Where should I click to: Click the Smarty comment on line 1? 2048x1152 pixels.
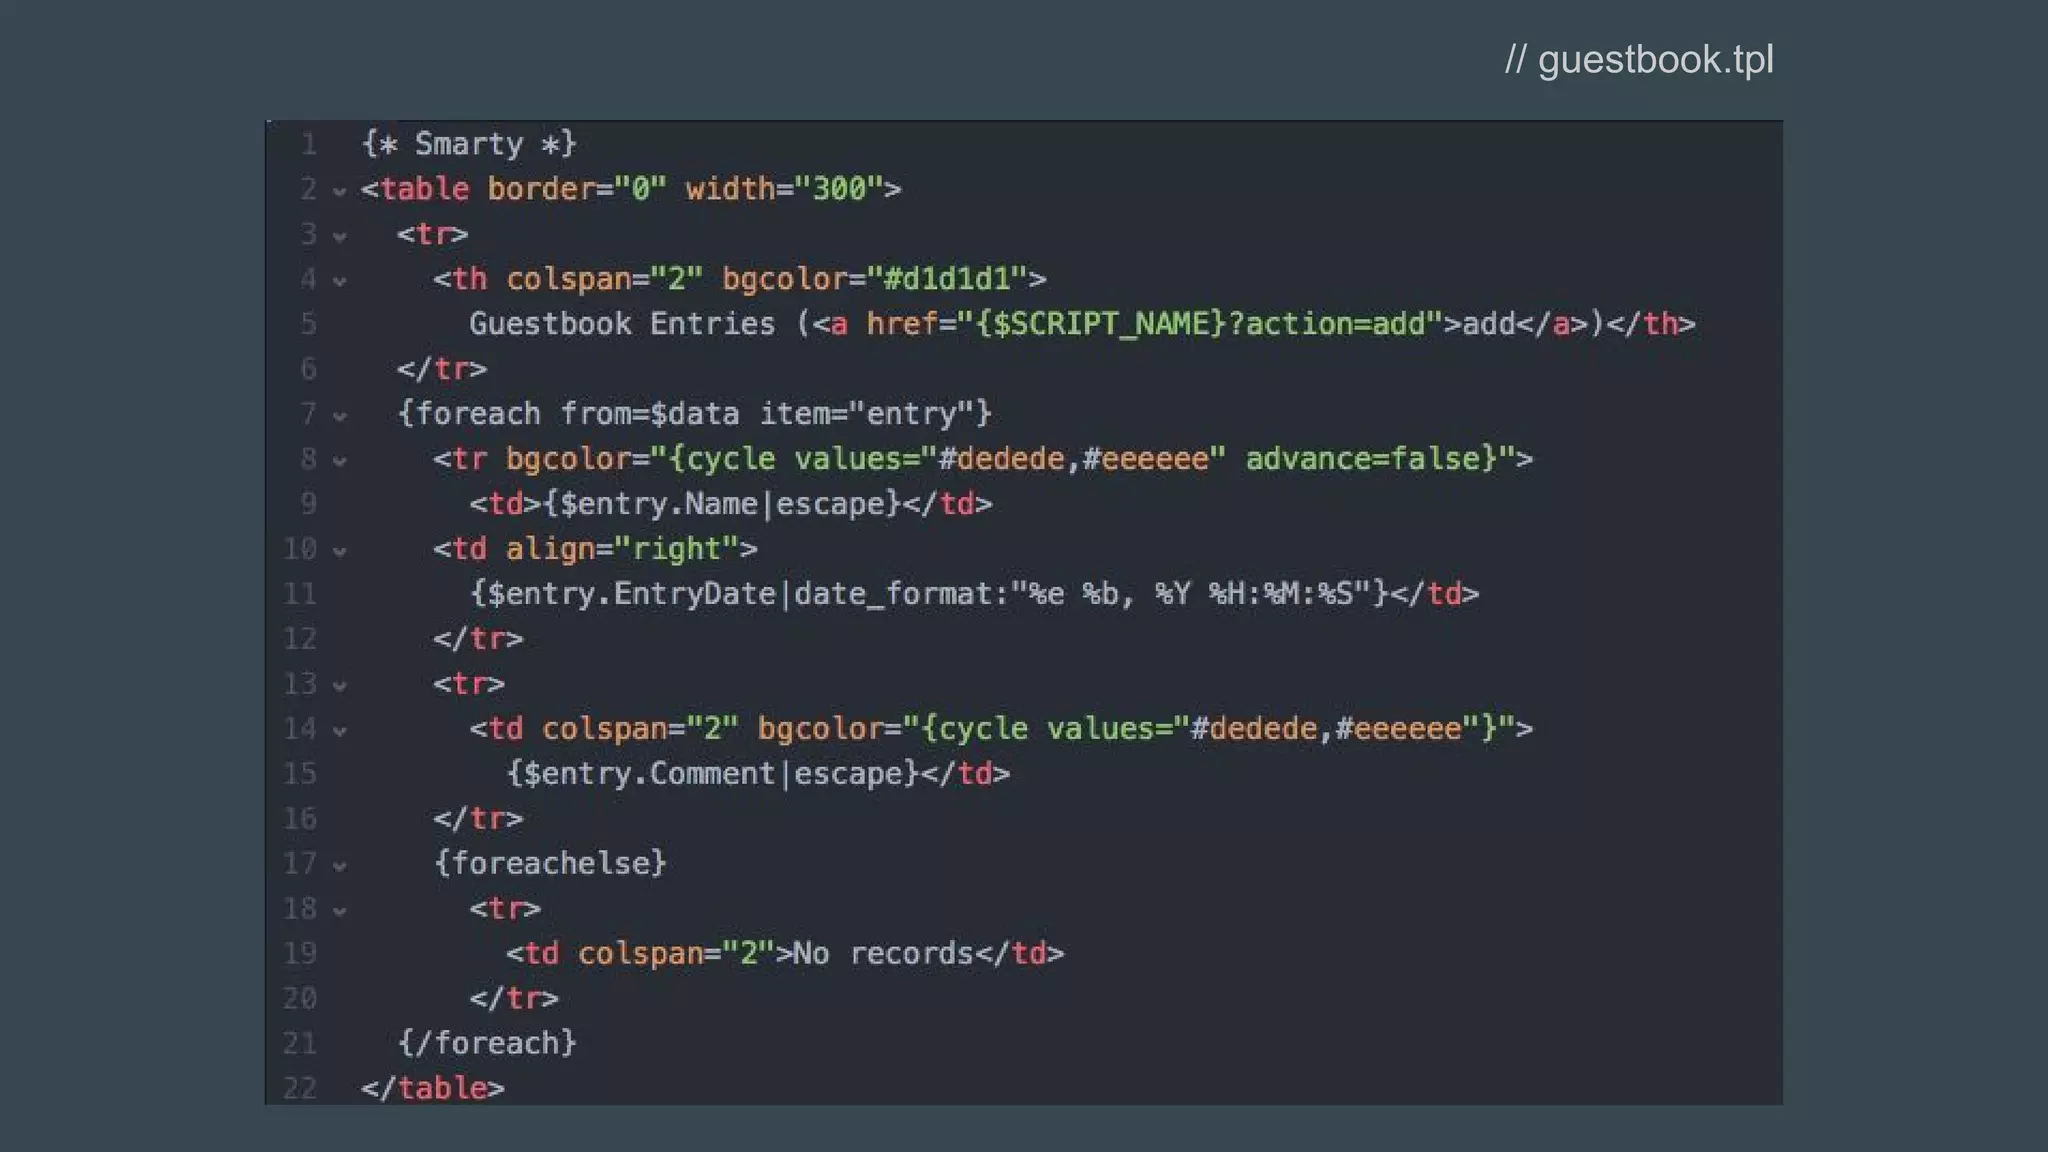coord(468,144)
